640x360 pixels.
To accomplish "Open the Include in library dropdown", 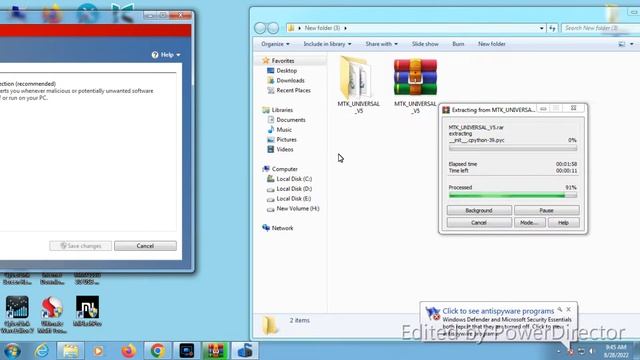I will (327, 44).
